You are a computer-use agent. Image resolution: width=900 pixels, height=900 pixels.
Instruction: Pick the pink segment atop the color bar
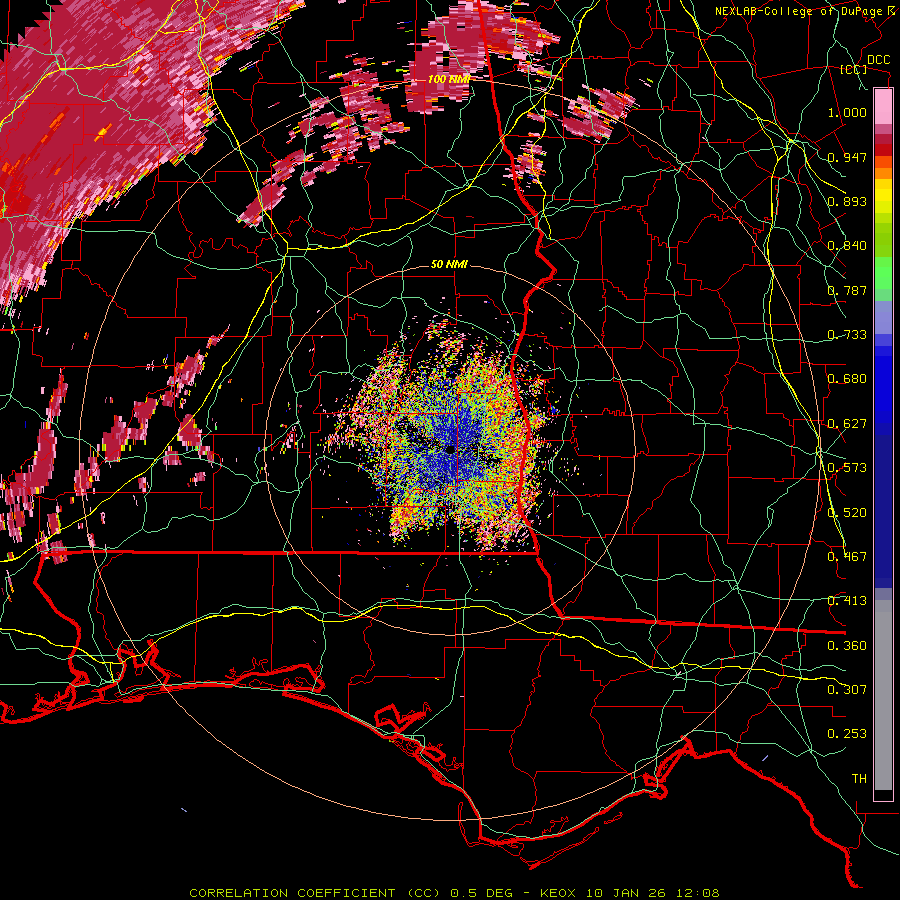pos(883,107)
